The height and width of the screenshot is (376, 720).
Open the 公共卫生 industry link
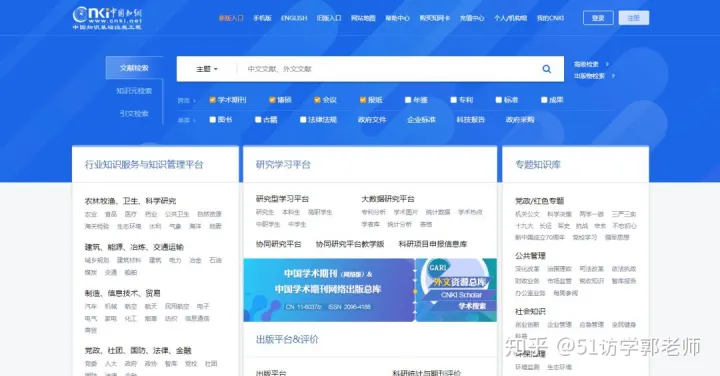tap(177, 214)
